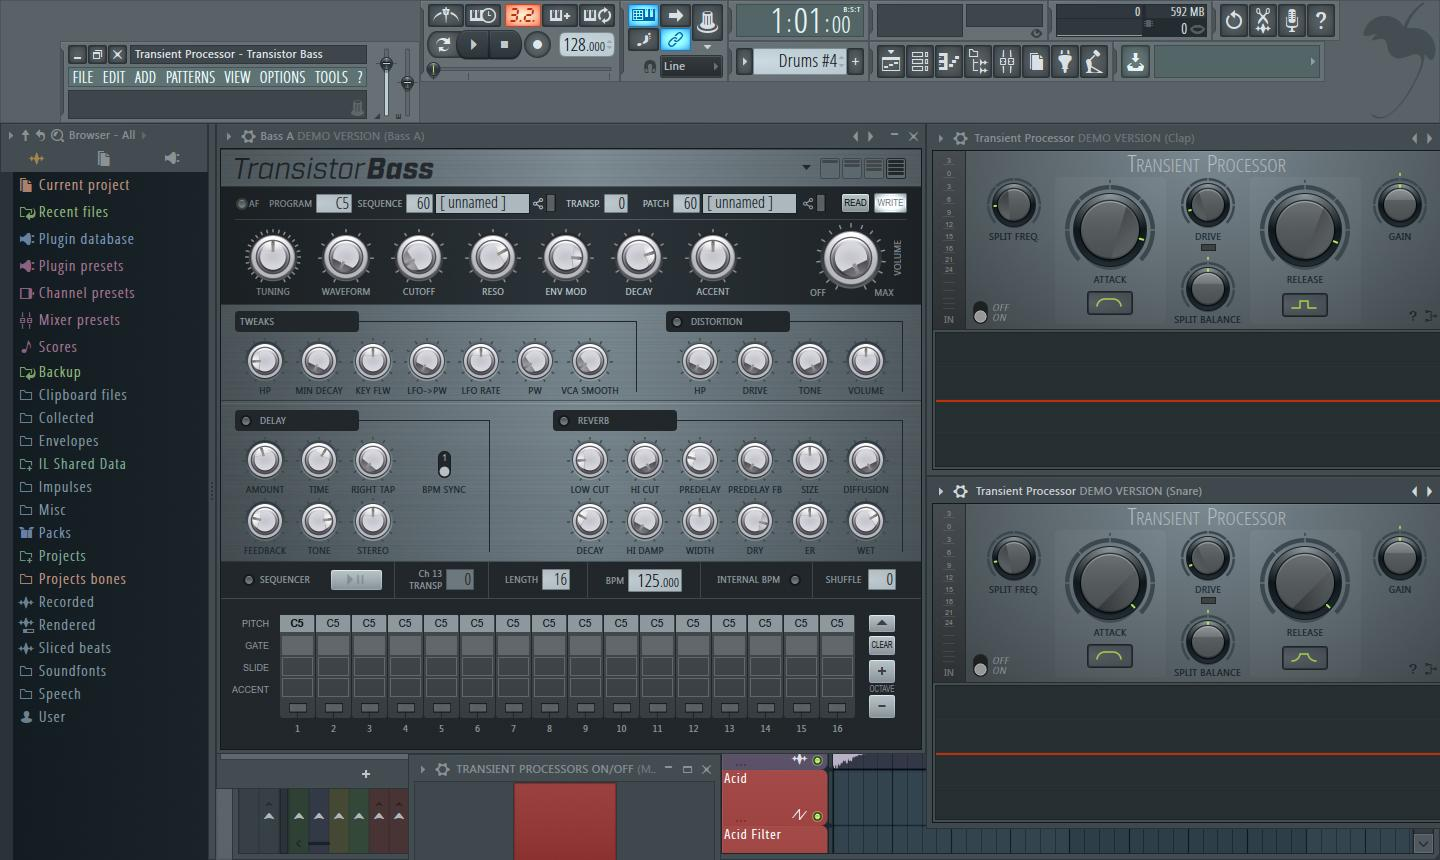Image resolution: width=1440 pixels, height=860 pixels.
Task: Open the OPTIONS menu
Action: [282, 77]
